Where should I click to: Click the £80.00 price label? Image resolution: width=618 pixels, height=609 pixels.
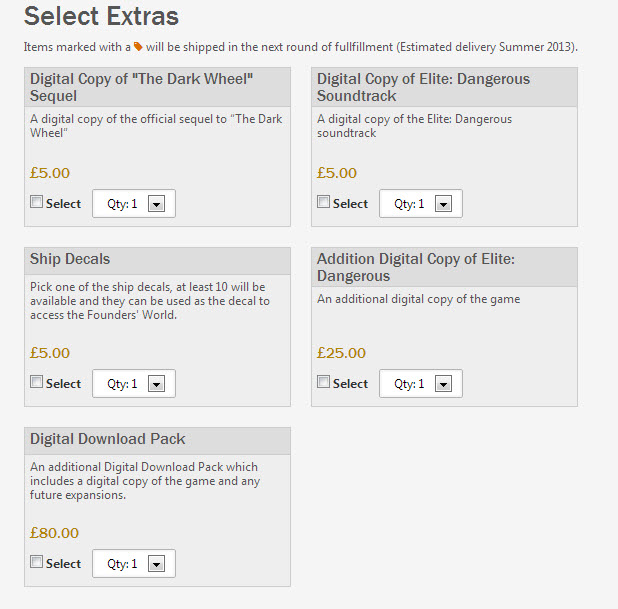54,533
